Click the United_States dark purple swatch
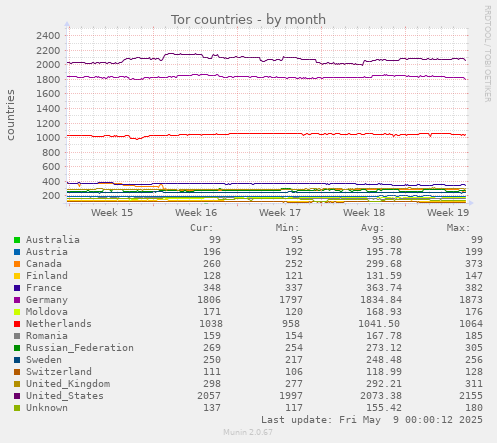Screen dimensions: 497x443 point(17,396)
